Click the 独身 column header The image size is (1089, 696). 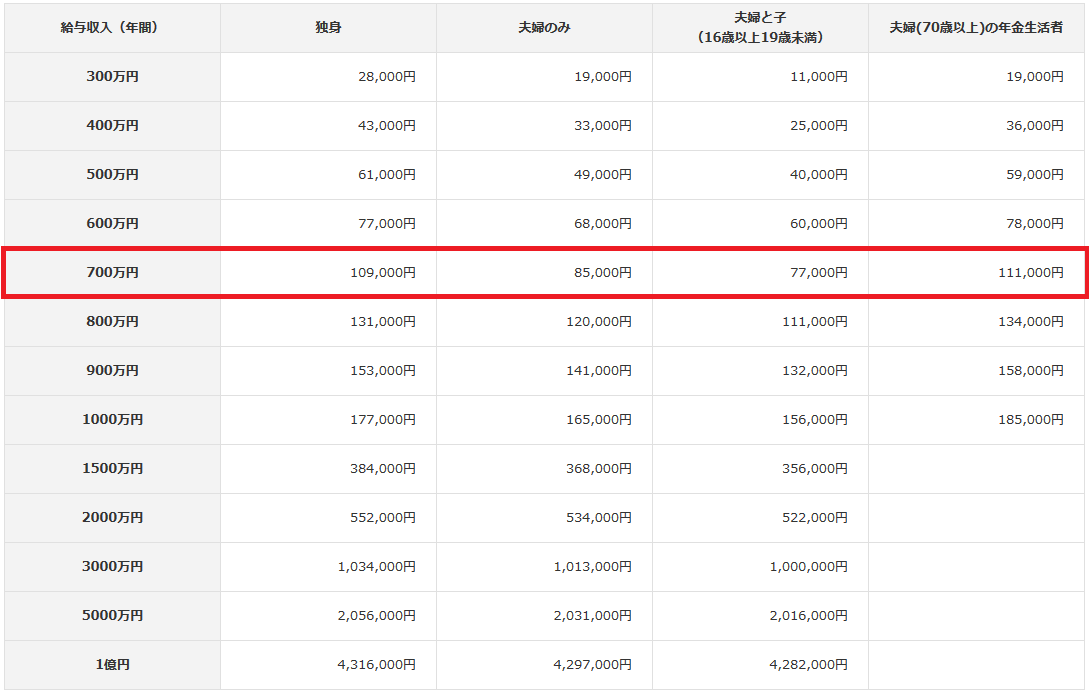tap(328, 28)
